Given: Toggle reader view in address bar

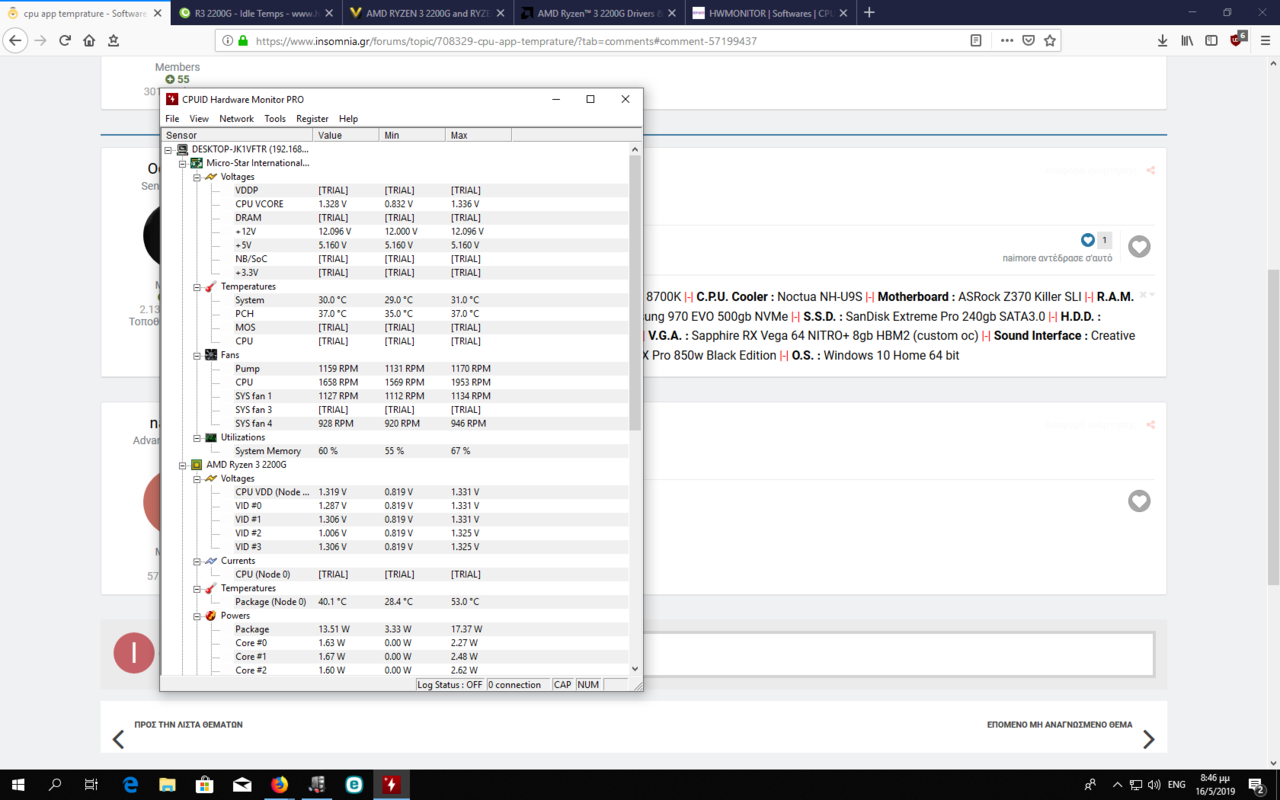Looking at the screenshot, I should tap(976, 41).
